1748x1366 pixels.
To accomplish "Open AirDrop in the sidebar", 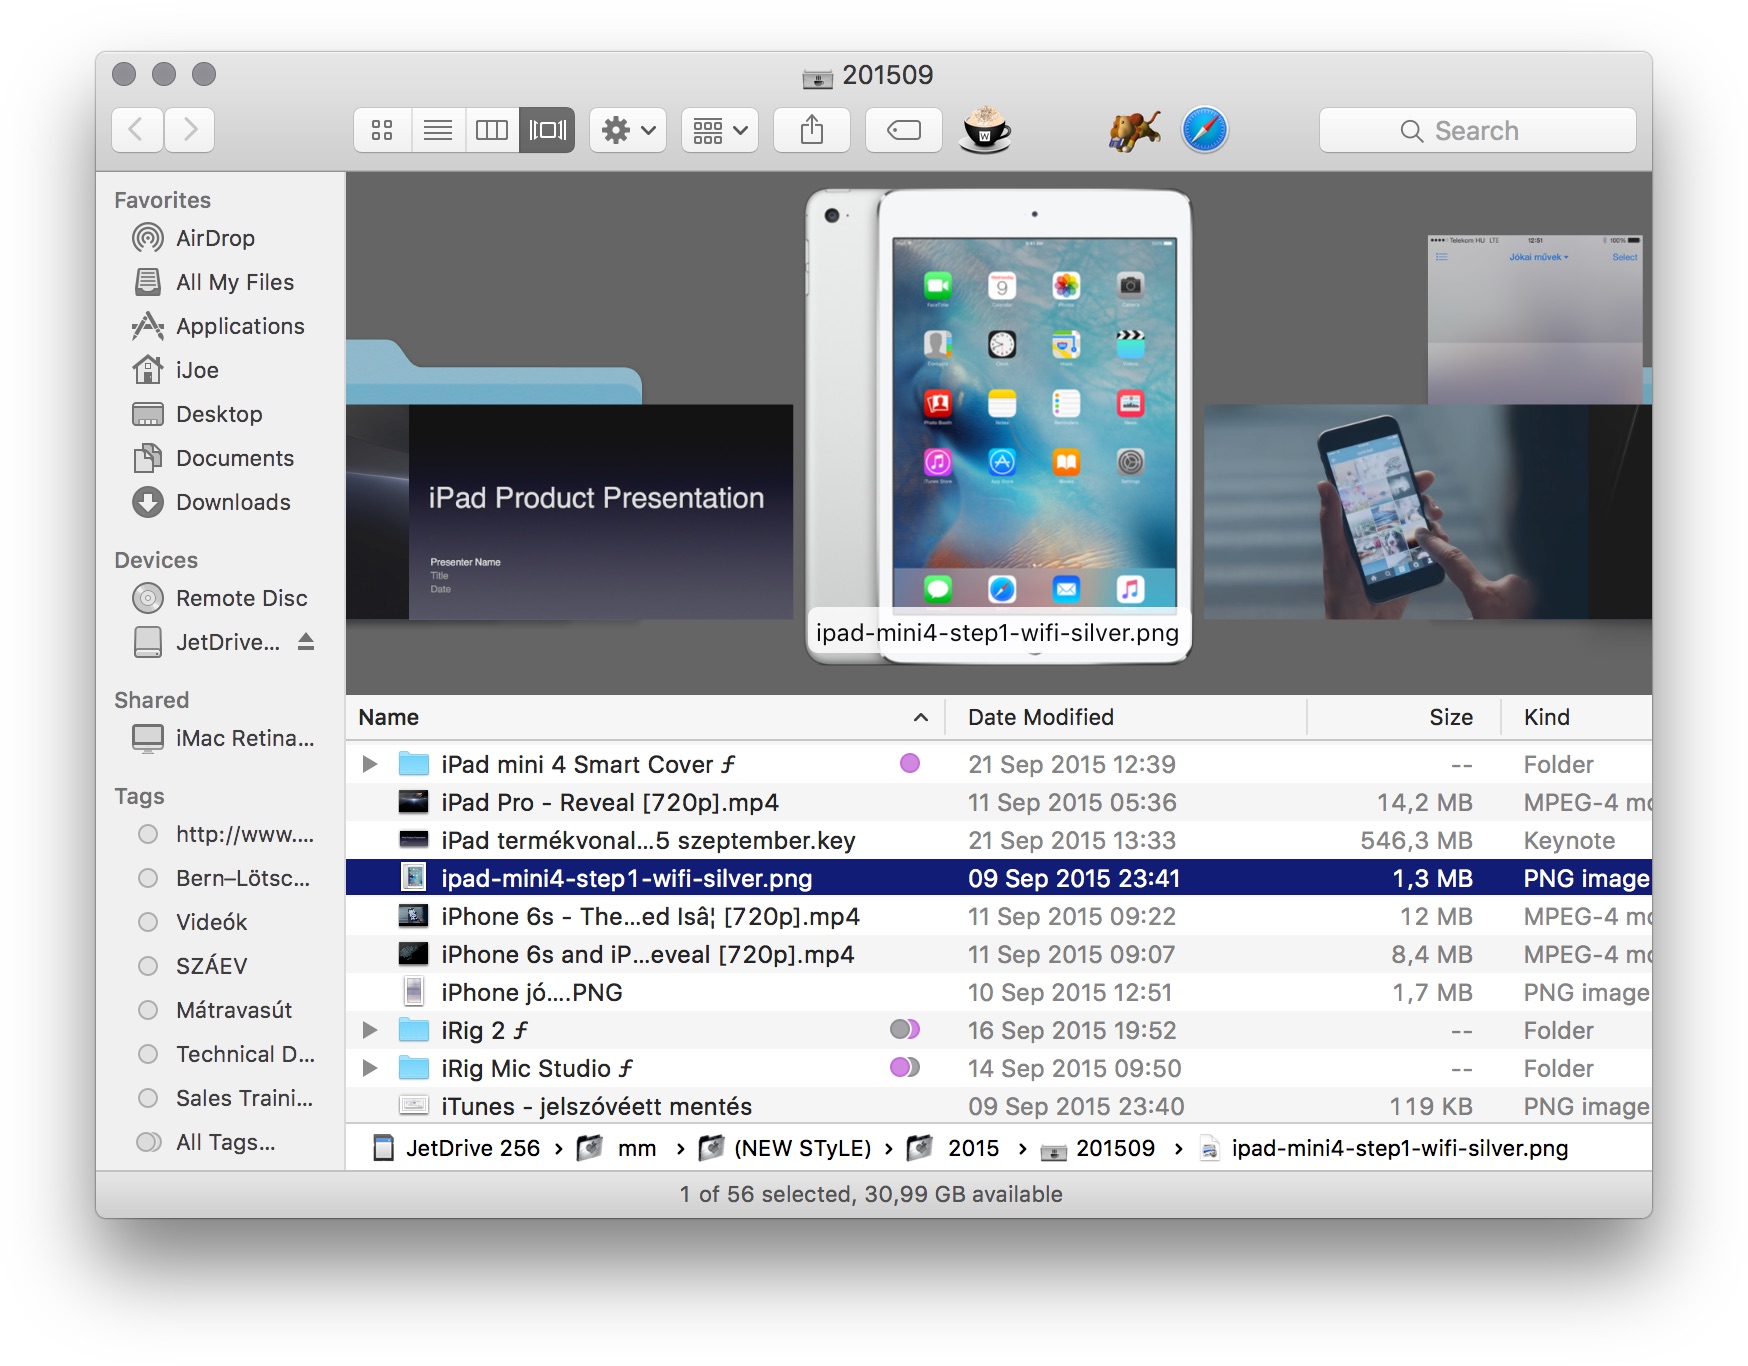I will pyautogui.click(x=221, y=238).
